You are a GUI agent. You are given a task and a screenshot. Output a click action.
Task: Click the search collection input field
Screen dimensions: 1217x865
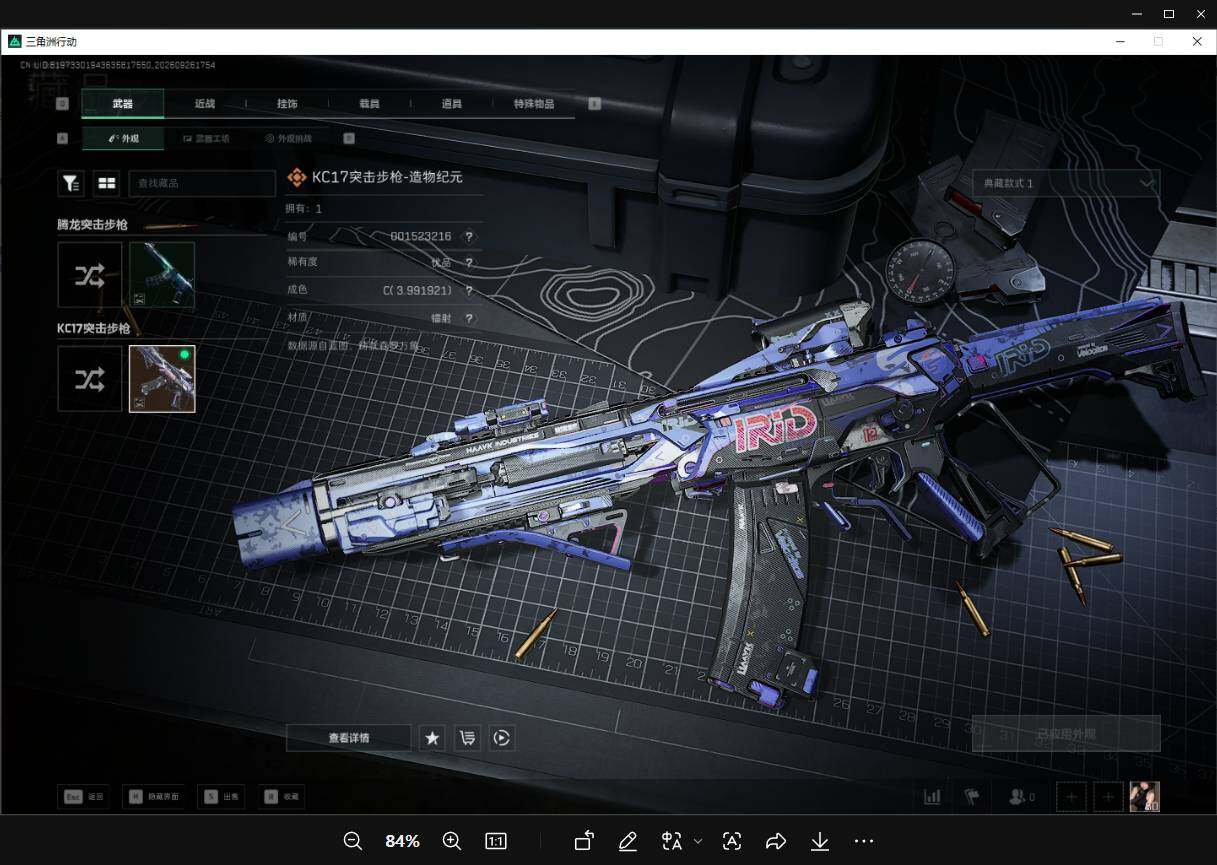click(x=202, y=183)
